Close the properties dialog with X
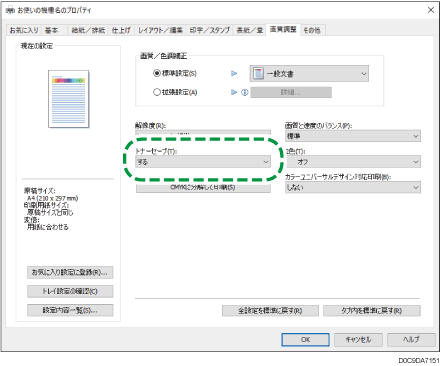The height and width of the screenshot is (366, 440). 431,10
